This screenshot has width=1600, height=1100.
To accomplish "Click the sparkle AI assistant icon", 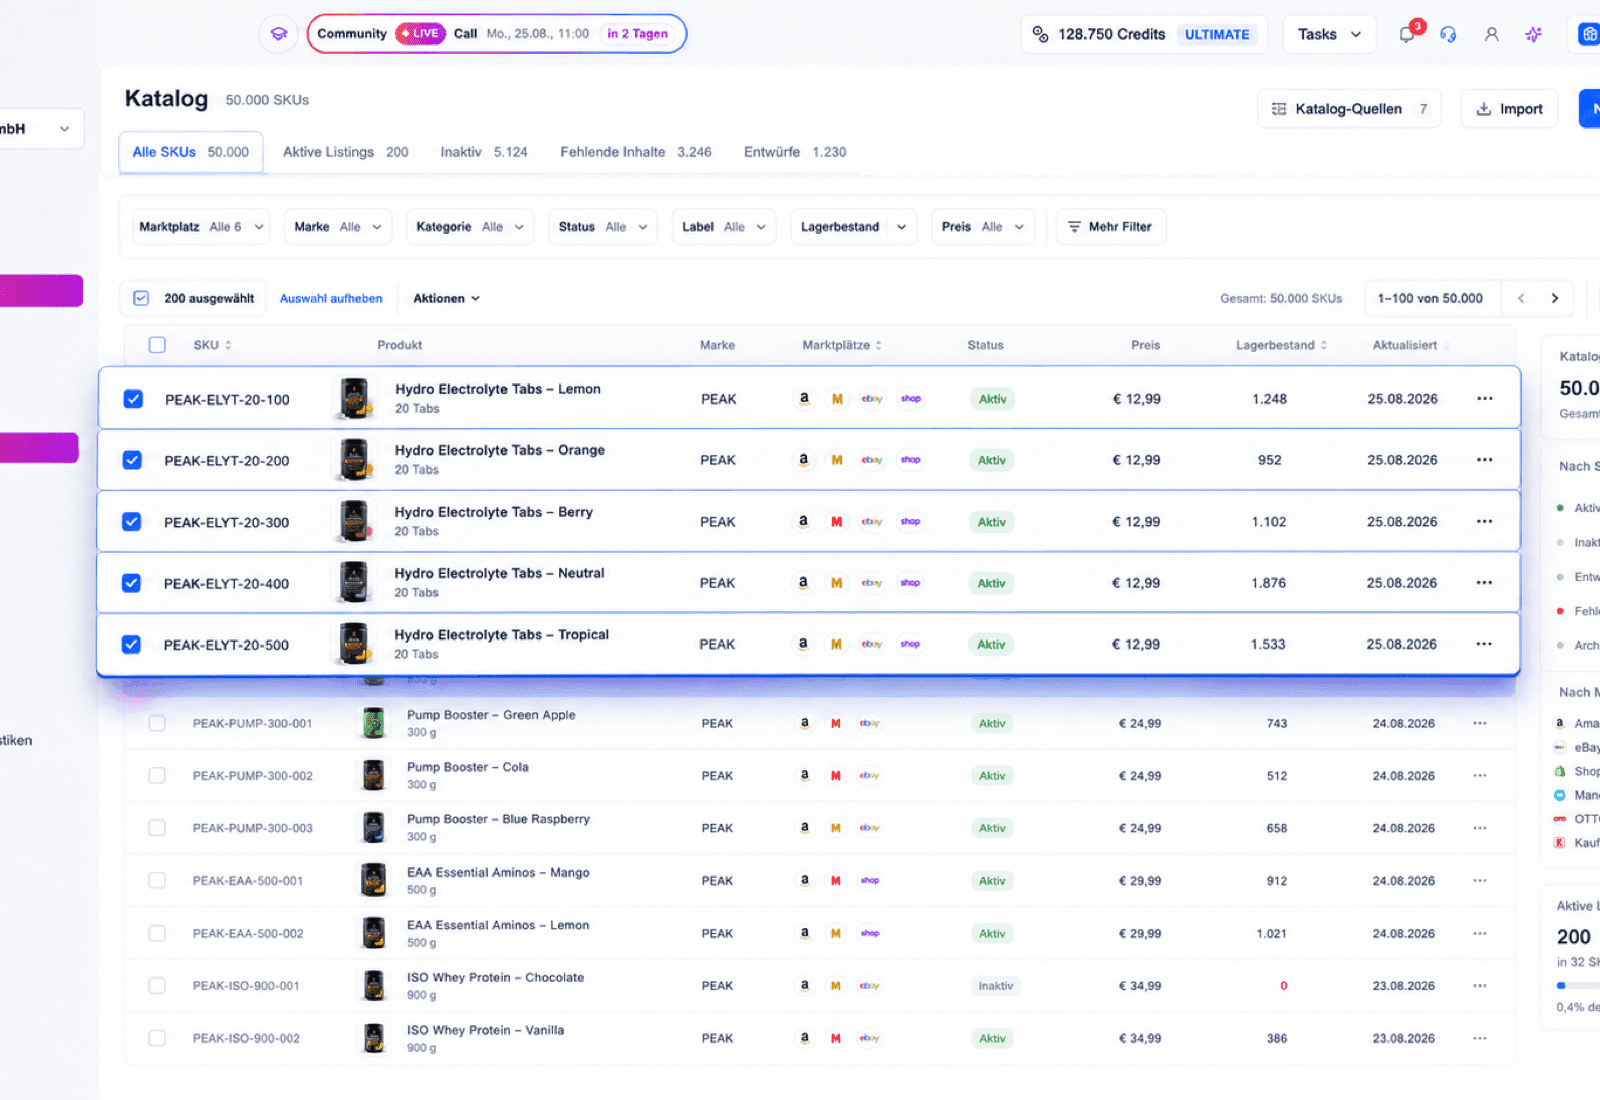I will [1533, 34].
